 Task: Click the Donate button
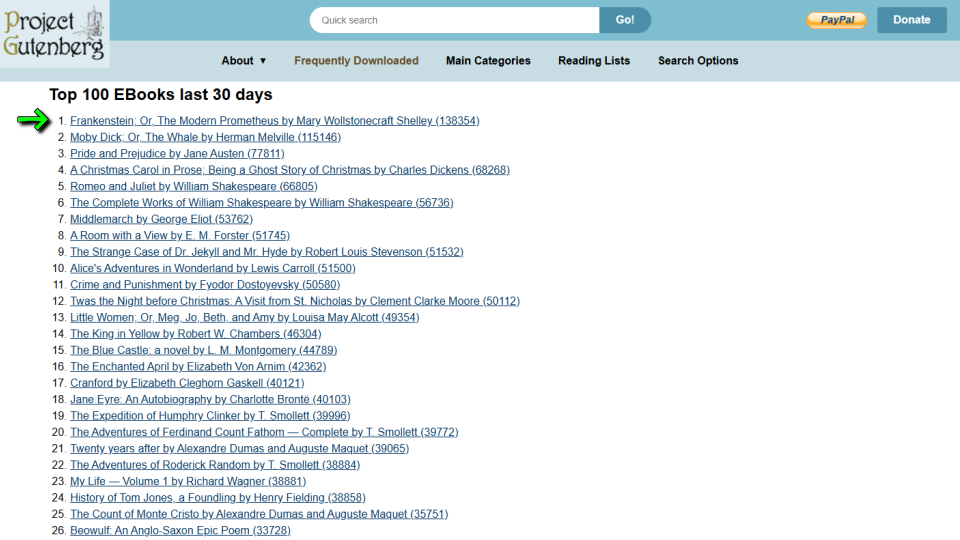[911, 20]
